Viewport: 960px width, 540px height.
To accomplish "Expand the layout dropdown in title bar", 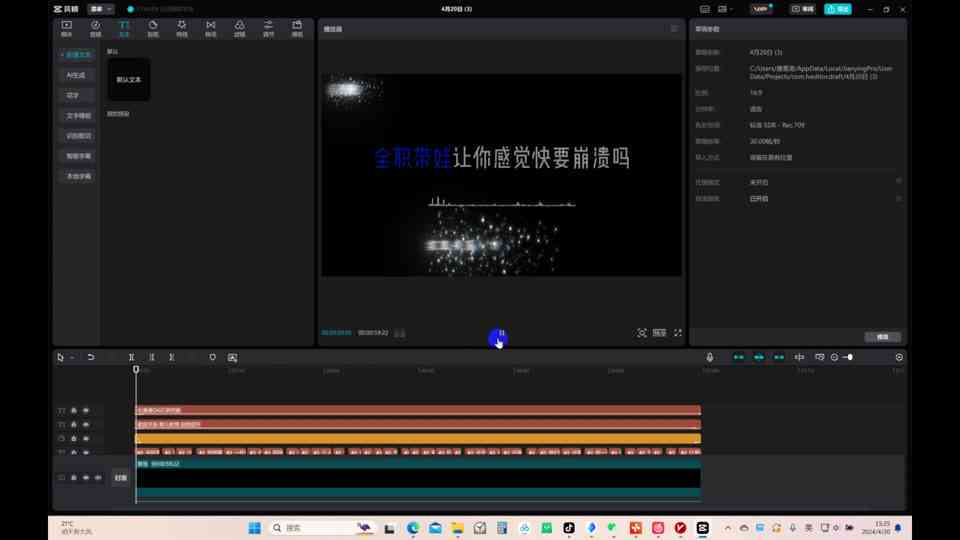I will [725, 9].
